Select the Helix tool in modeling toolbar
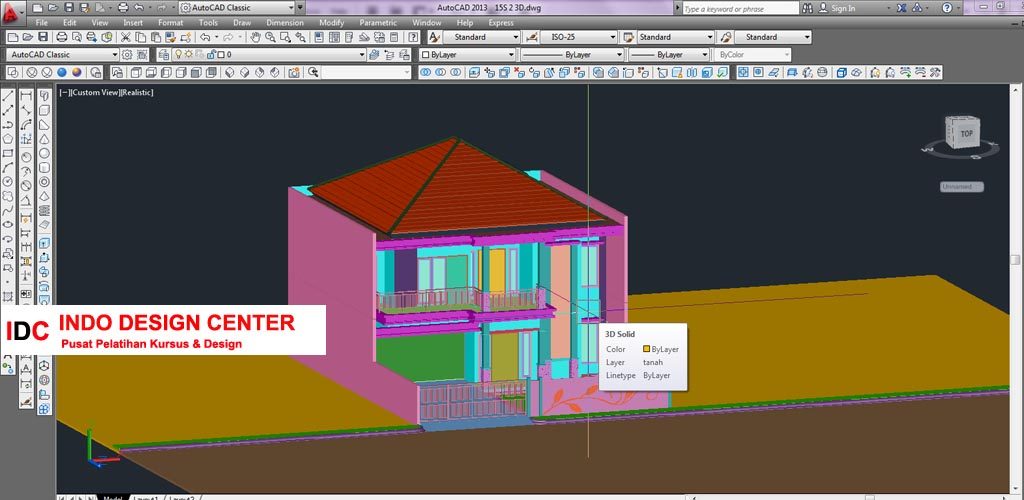 [x=44, y=210]
